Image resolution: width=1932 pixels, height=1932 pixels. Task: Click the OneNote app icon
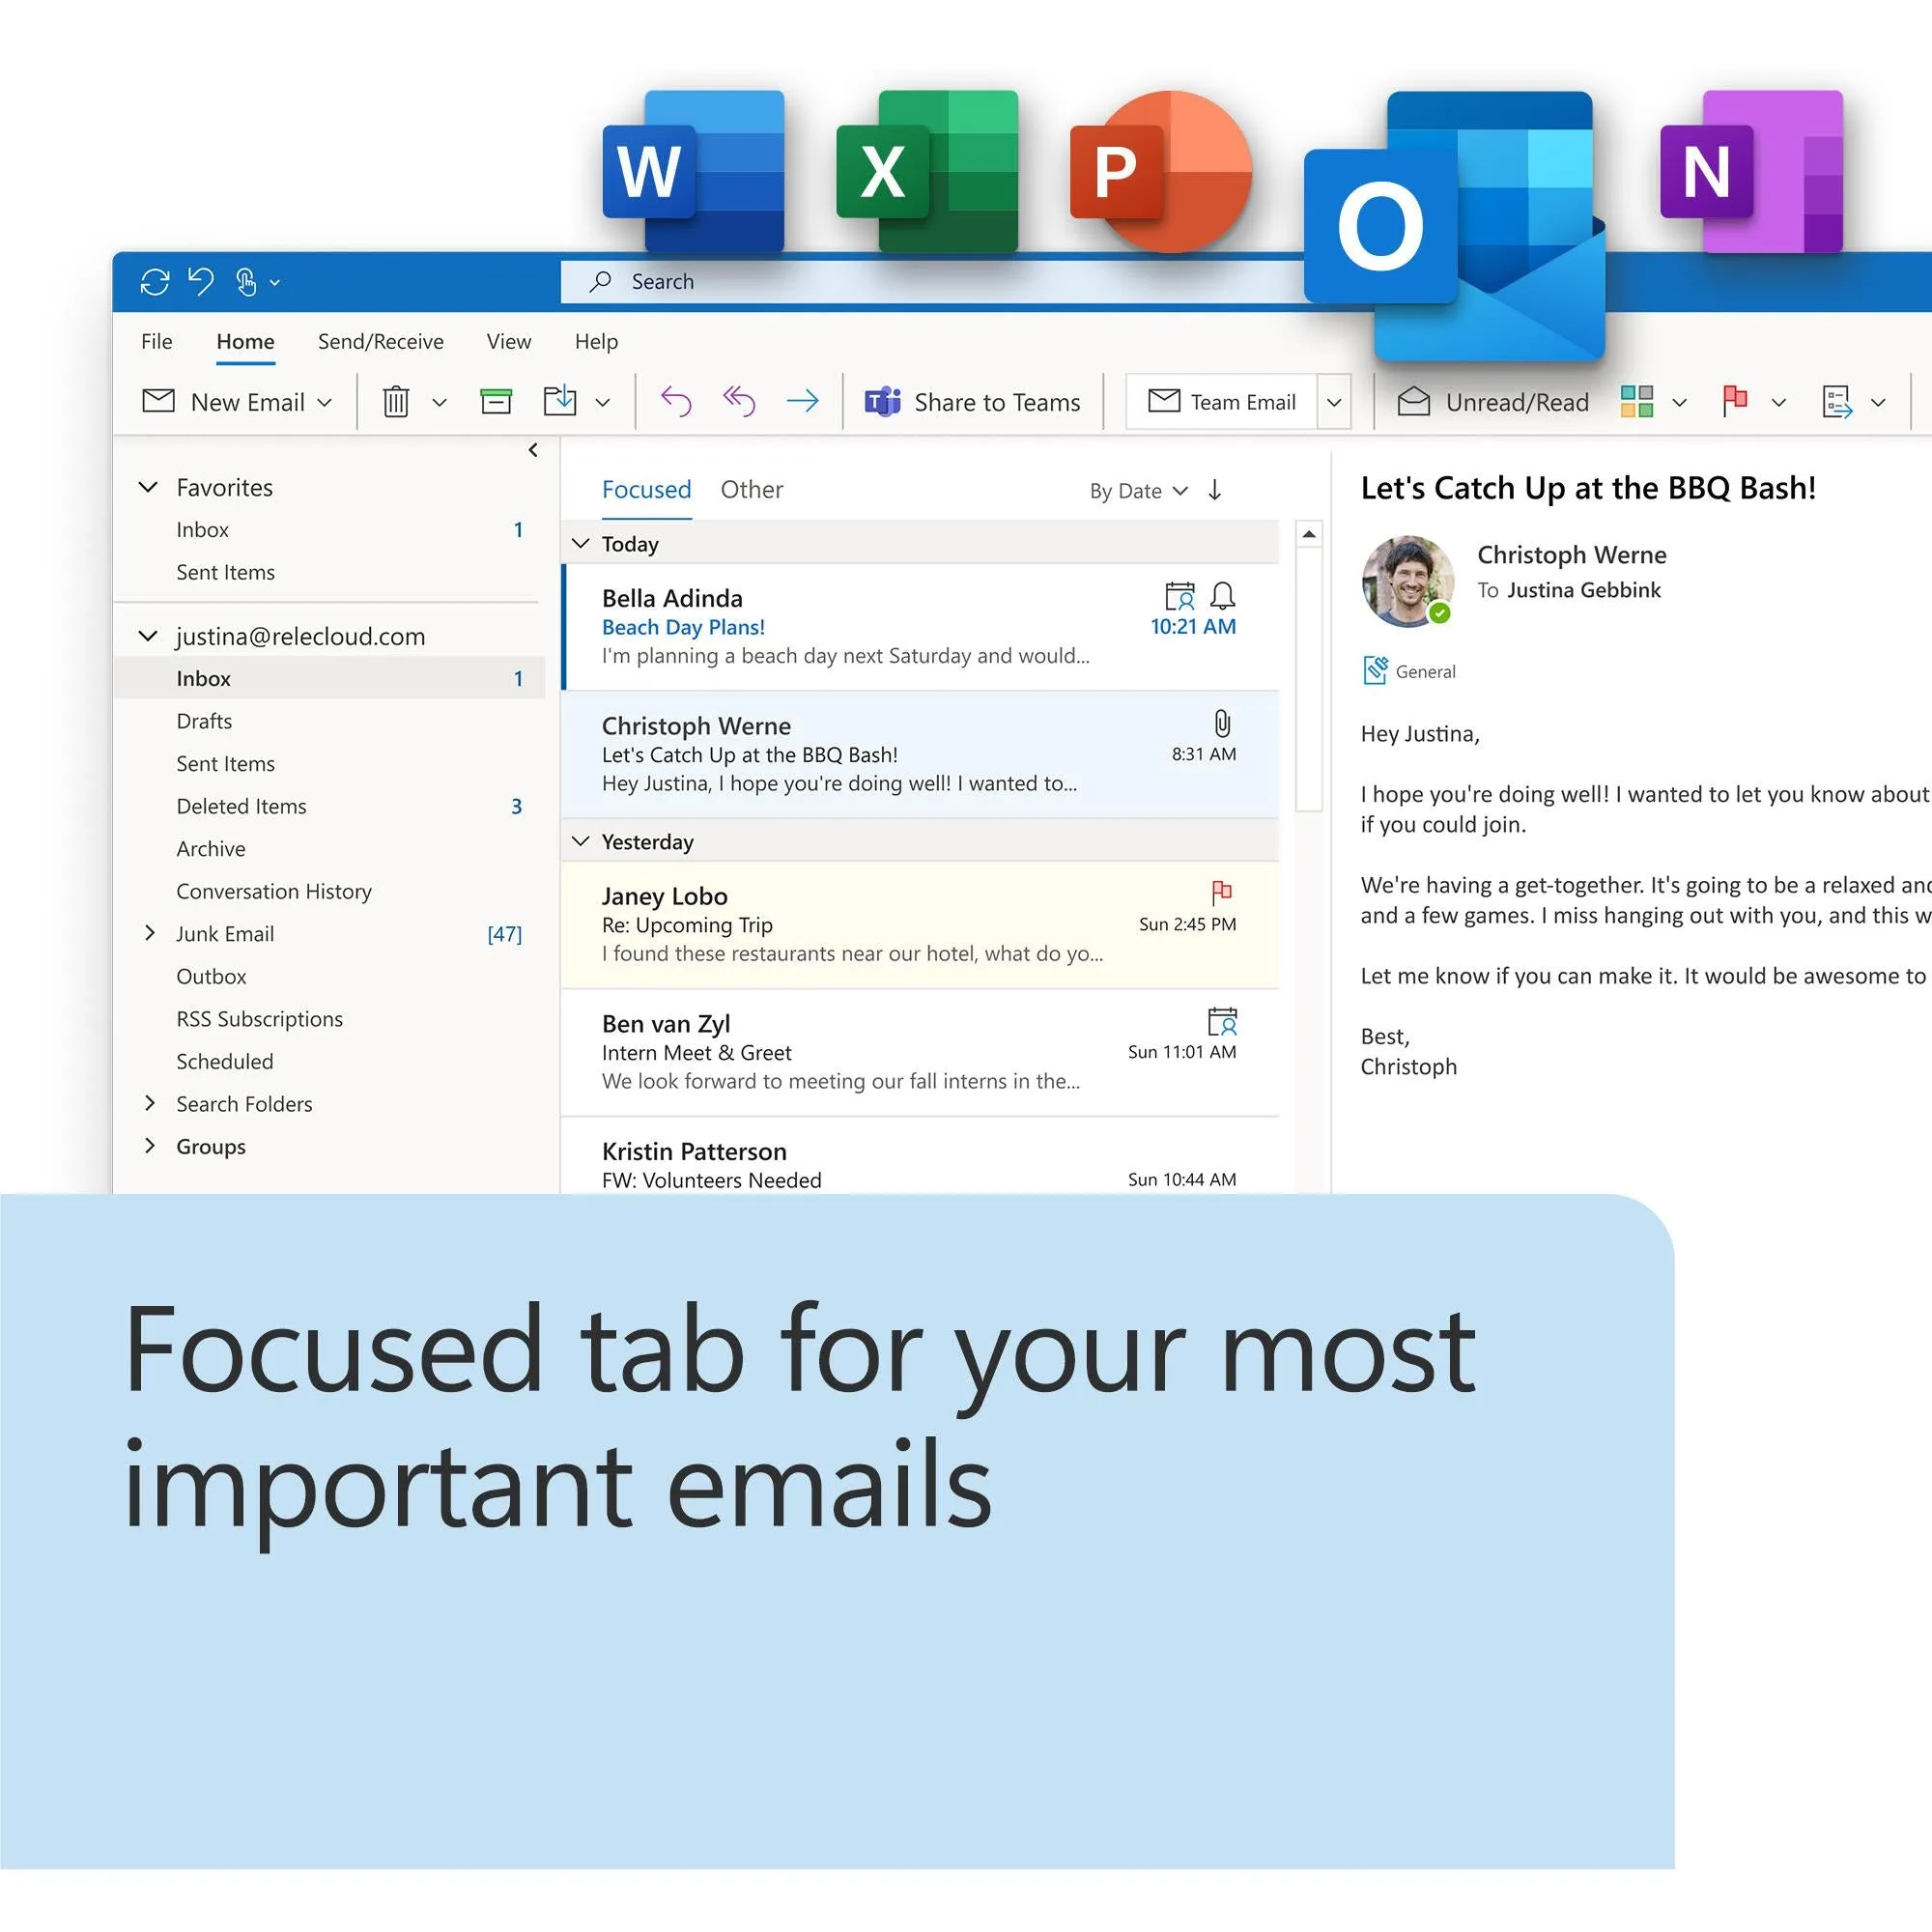point(1752,172)
